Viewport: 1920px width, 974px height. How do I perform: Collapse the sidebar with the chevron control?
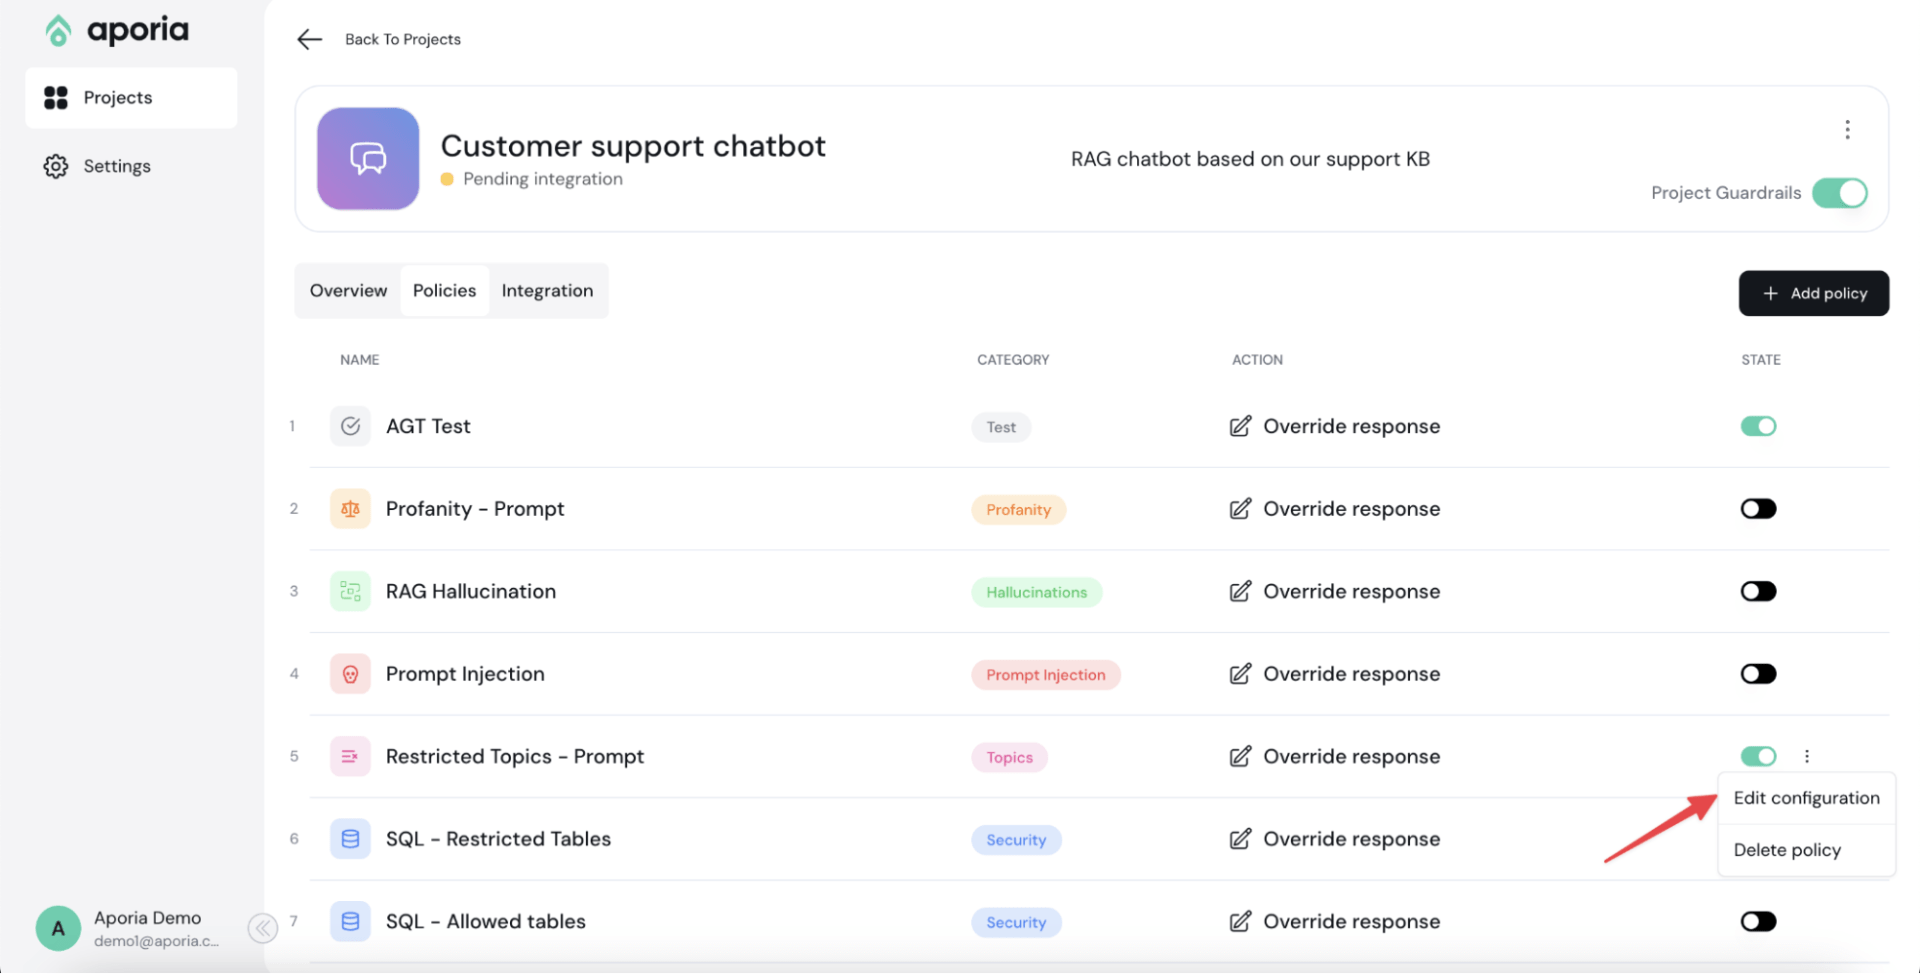click(262, 927)
